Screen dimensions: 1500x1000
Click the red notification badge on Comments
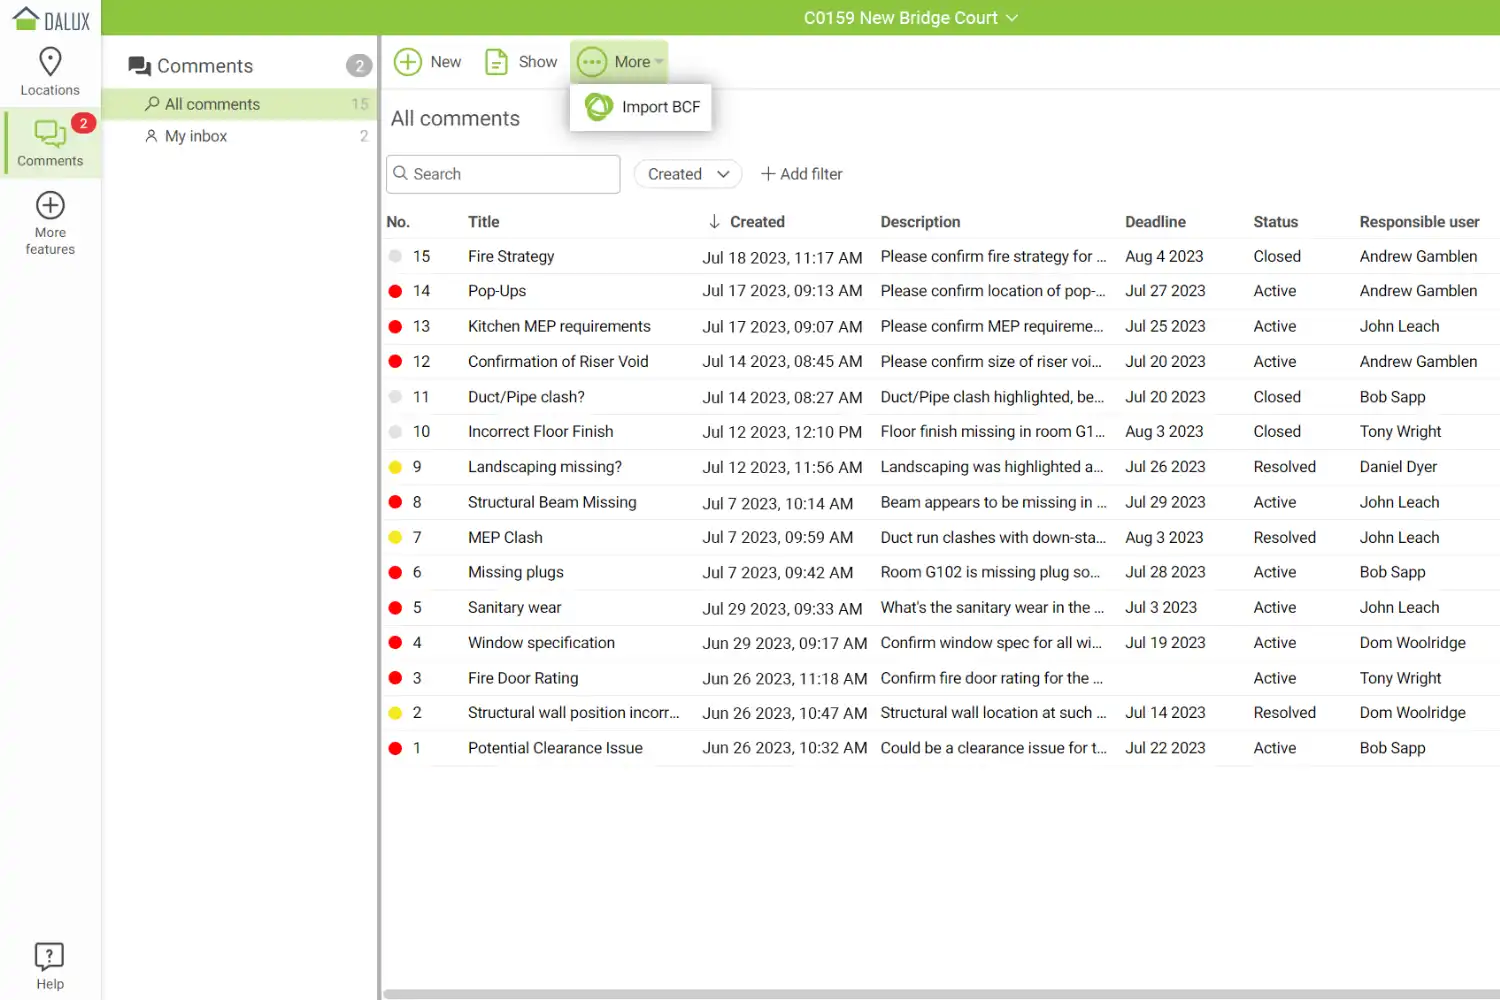(x=83, y=123)
